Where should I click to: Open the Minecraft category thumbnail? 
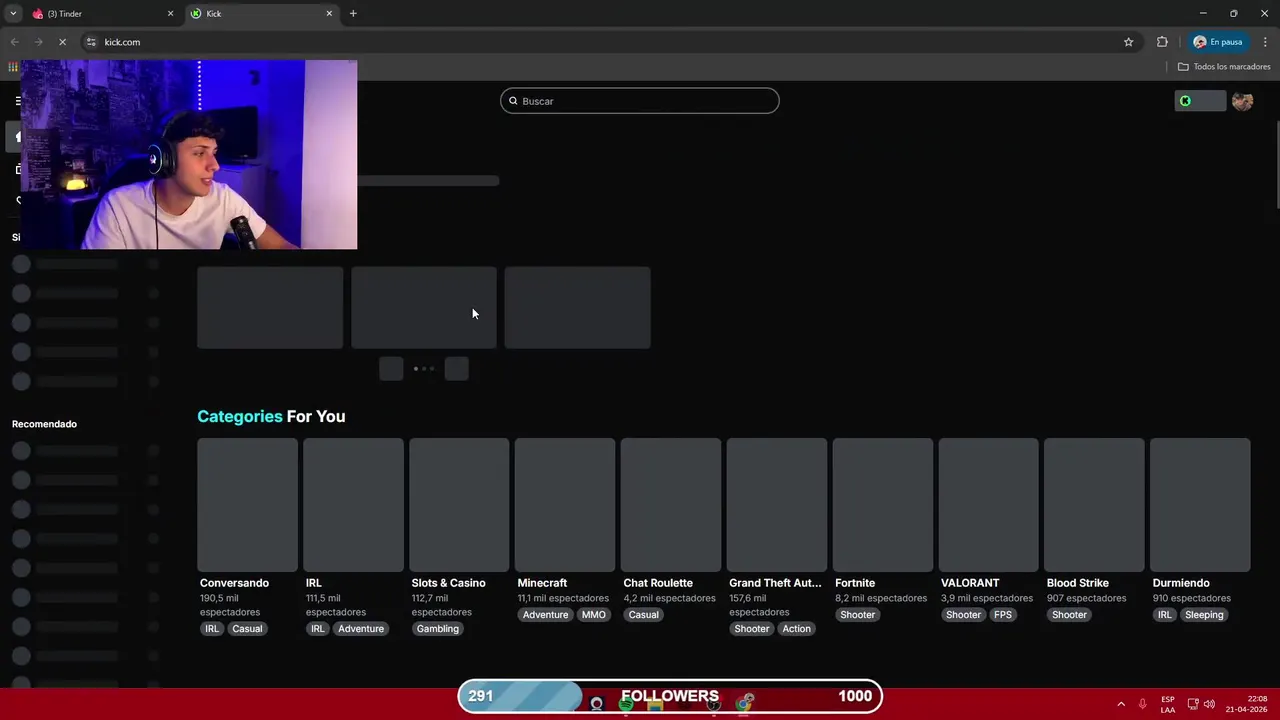[x=565, y=505]
